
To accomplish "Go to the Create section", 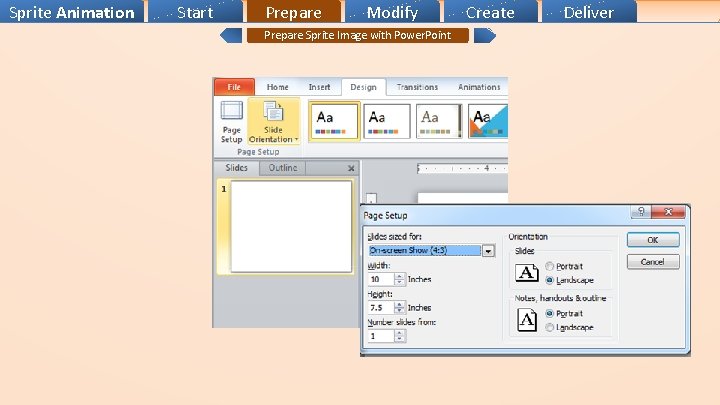I will (x=490, y=11).
